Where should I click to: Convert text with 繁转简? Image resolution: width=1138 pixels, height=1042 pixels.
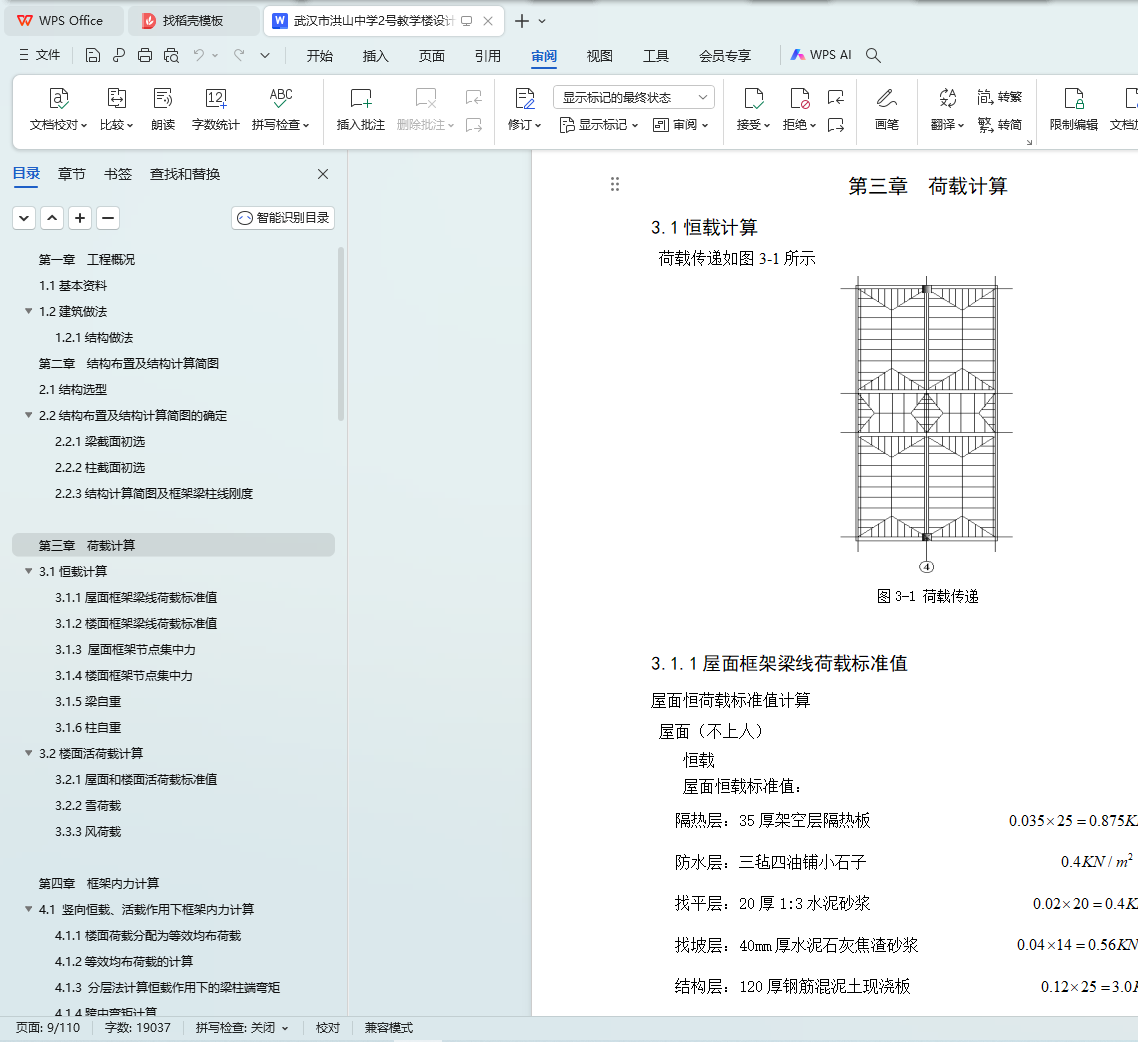999,125
